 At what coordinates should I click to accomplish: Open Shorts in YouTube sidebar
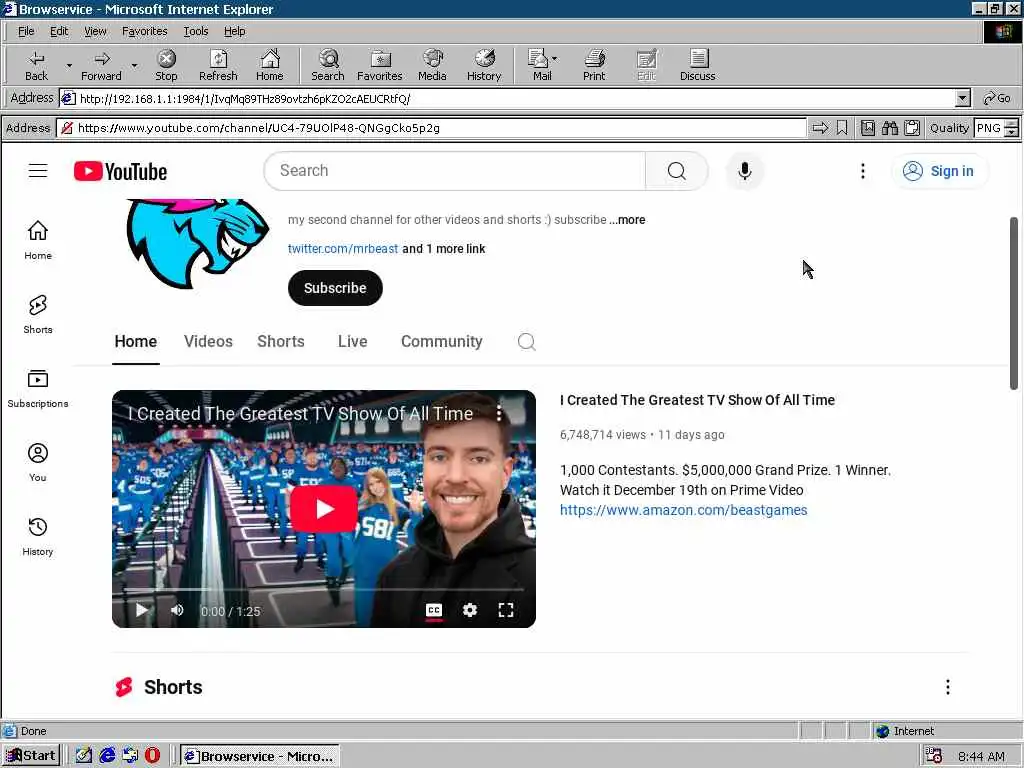(38, 314)
